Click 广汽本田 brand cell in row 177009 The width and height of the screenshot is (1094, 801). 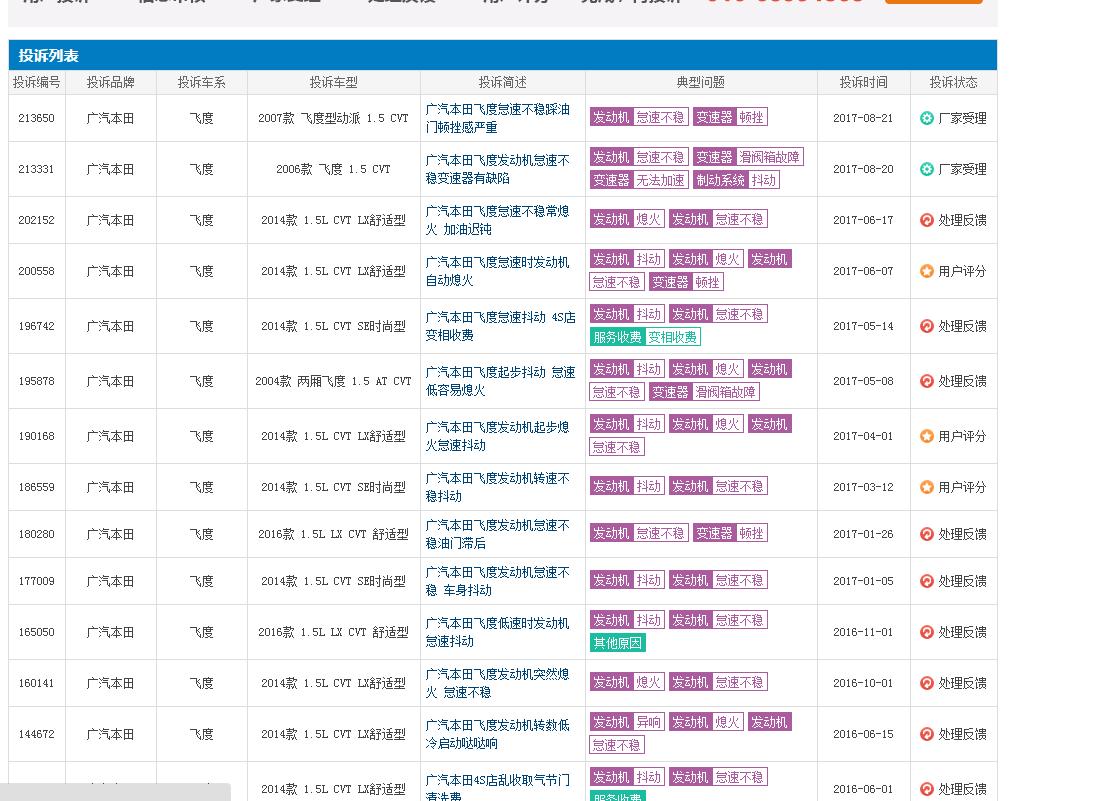point(110,581)
